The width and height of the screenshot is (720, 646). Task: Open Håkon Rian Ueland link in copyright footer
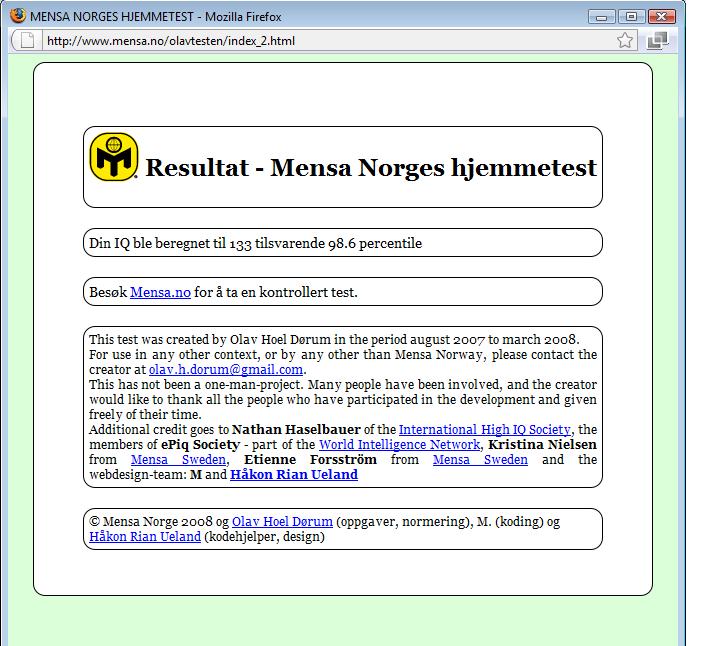pyautogui.click(x=145, y=537)
